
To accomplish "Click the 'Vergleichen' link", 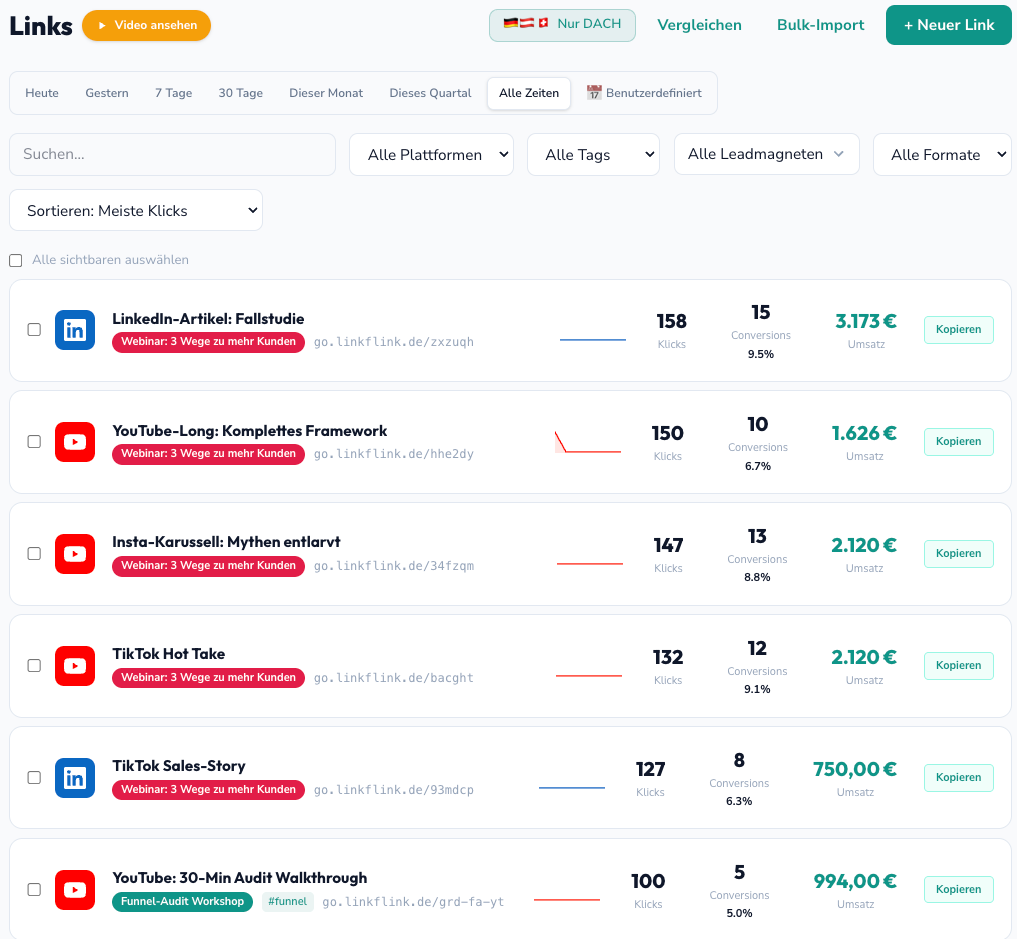I will pos(699,25).
